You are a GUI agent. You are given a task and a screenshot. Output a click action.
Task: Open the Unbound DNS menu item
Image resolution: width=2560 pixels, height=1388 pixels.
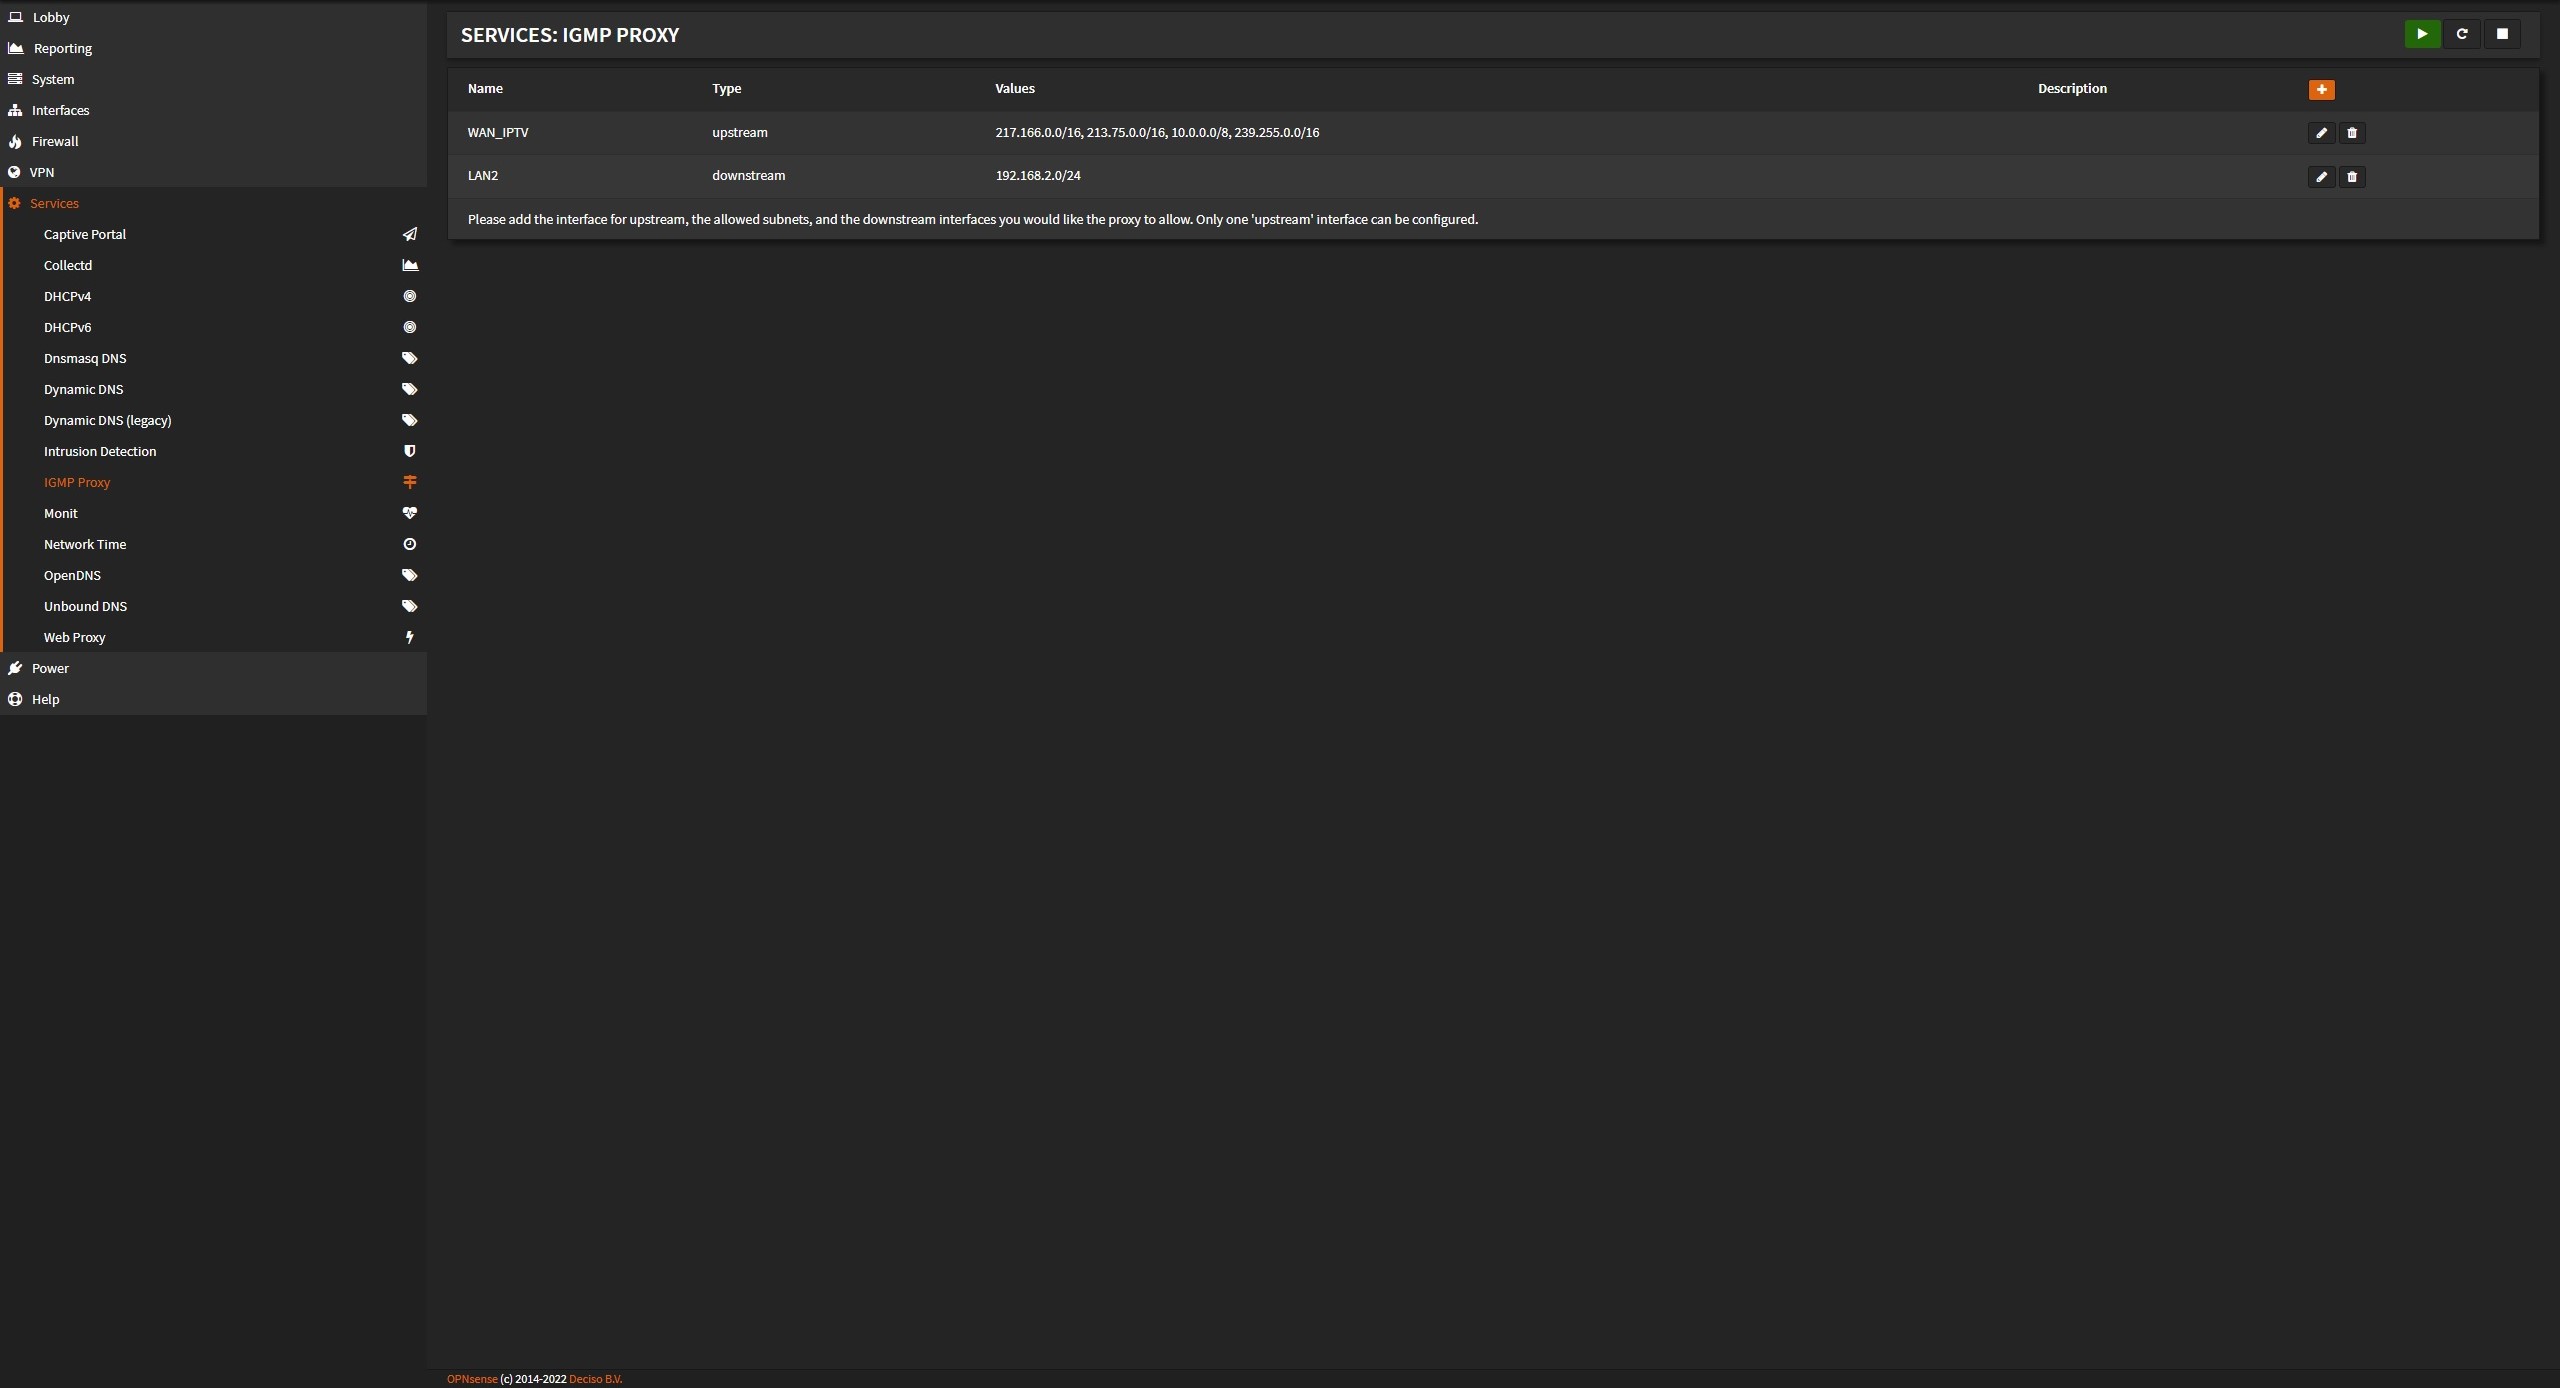point(85,606)
